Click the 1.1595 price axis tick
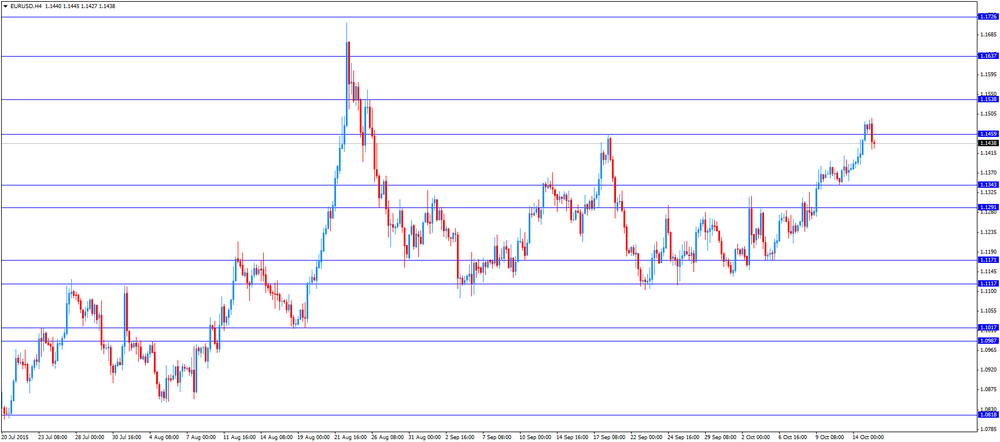The width and height of the screenshot is (1000, 442). tap(987, 74)
